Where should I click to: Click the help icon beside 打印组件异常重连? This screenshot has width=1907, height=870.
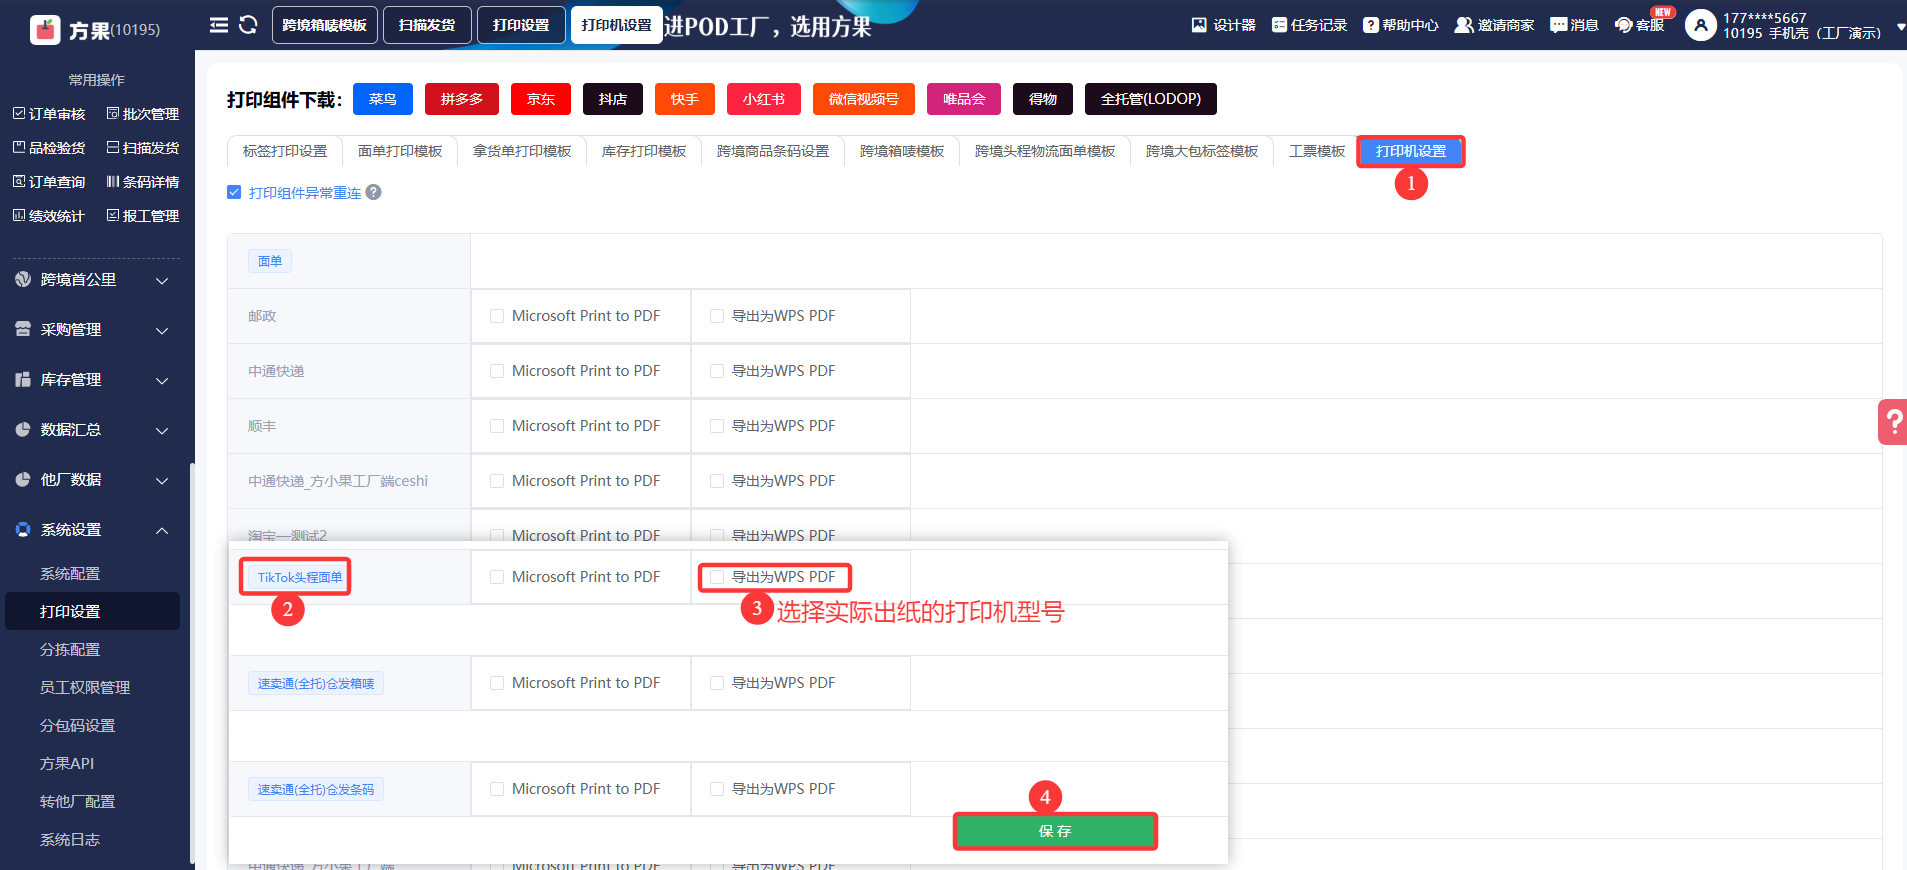click(373, 192)
